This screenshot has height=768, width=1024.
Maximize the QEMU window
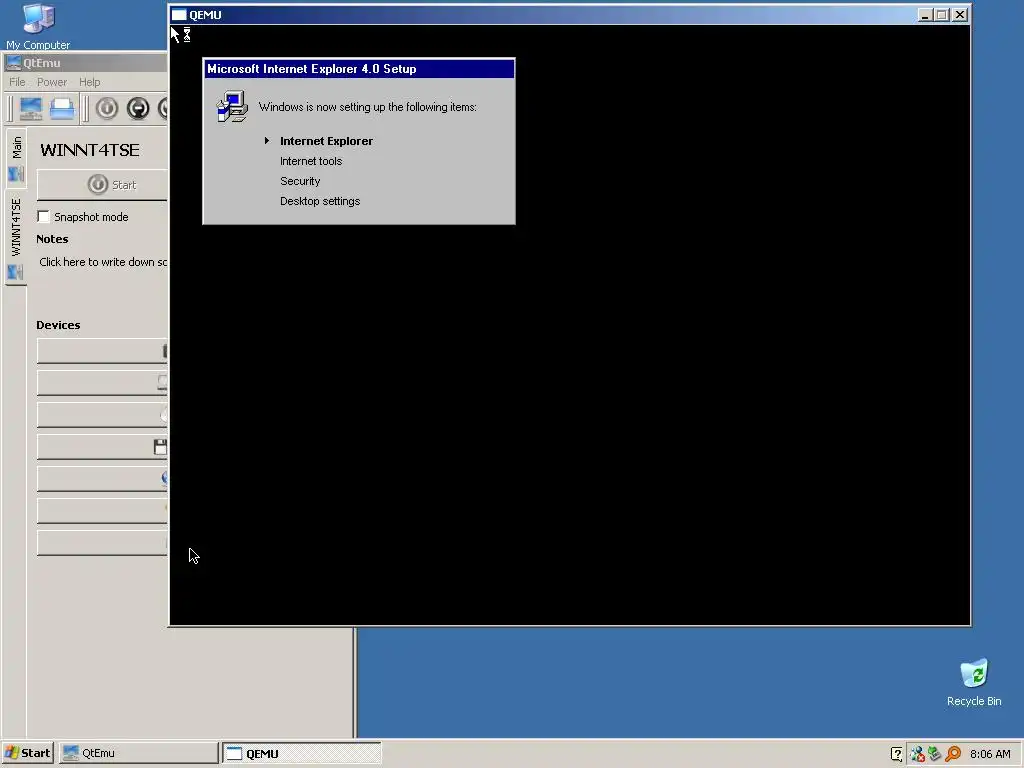coord(941,15)
